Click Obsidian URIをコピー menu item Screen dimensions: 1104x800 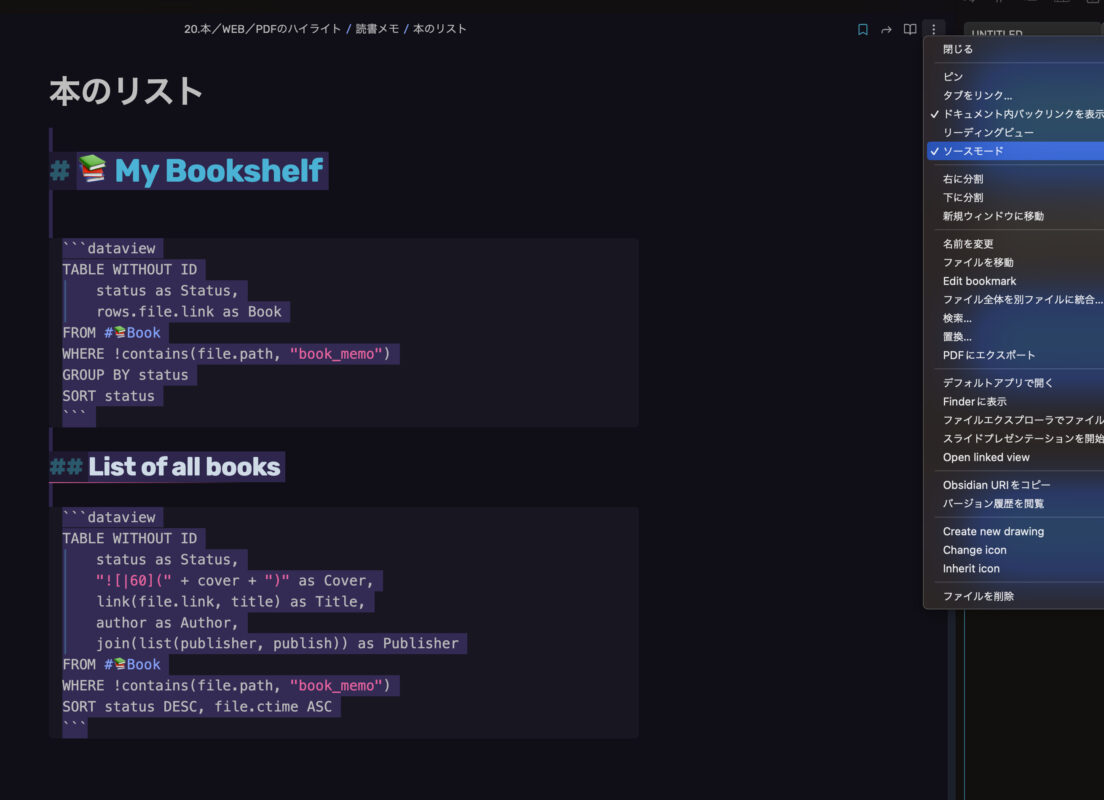click(996, 485)
